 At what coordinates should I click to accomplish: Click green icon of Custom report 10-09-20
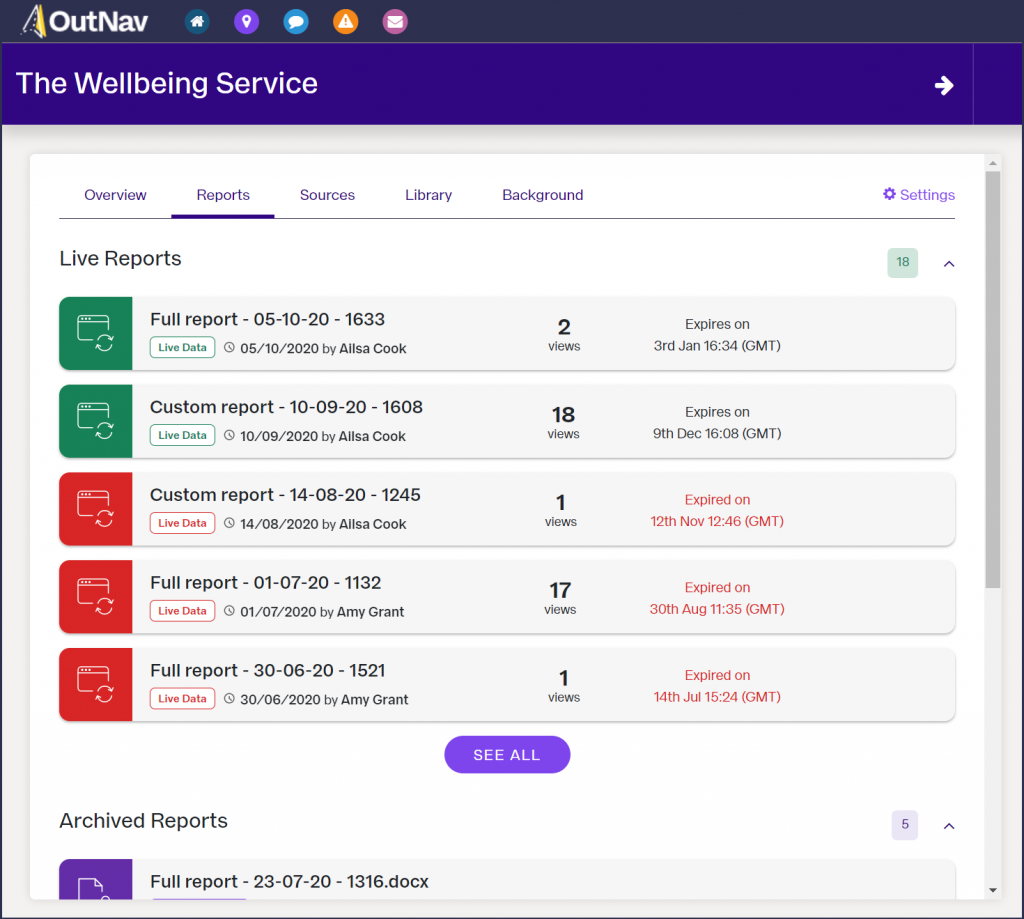pyautogui.click(x=95, y=421)
